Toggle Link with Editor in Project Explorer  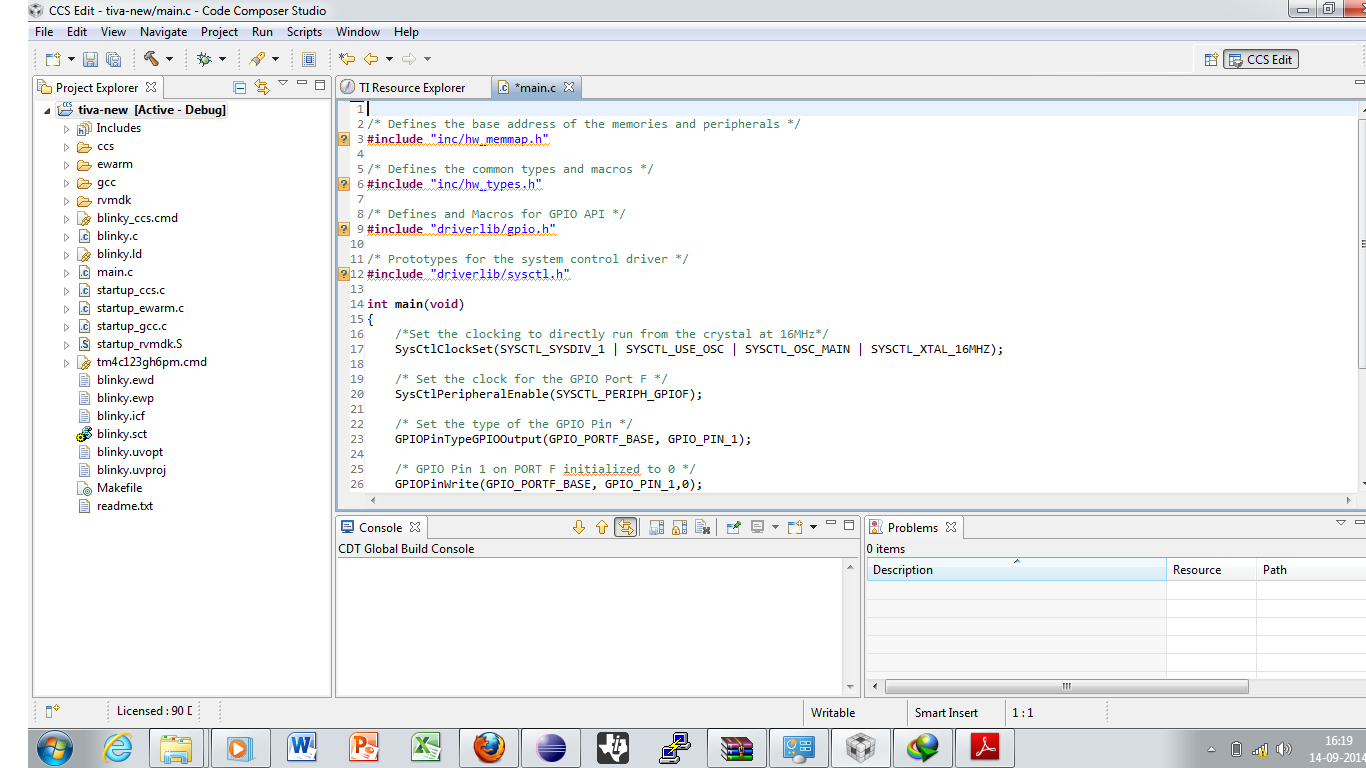[262, 87]
